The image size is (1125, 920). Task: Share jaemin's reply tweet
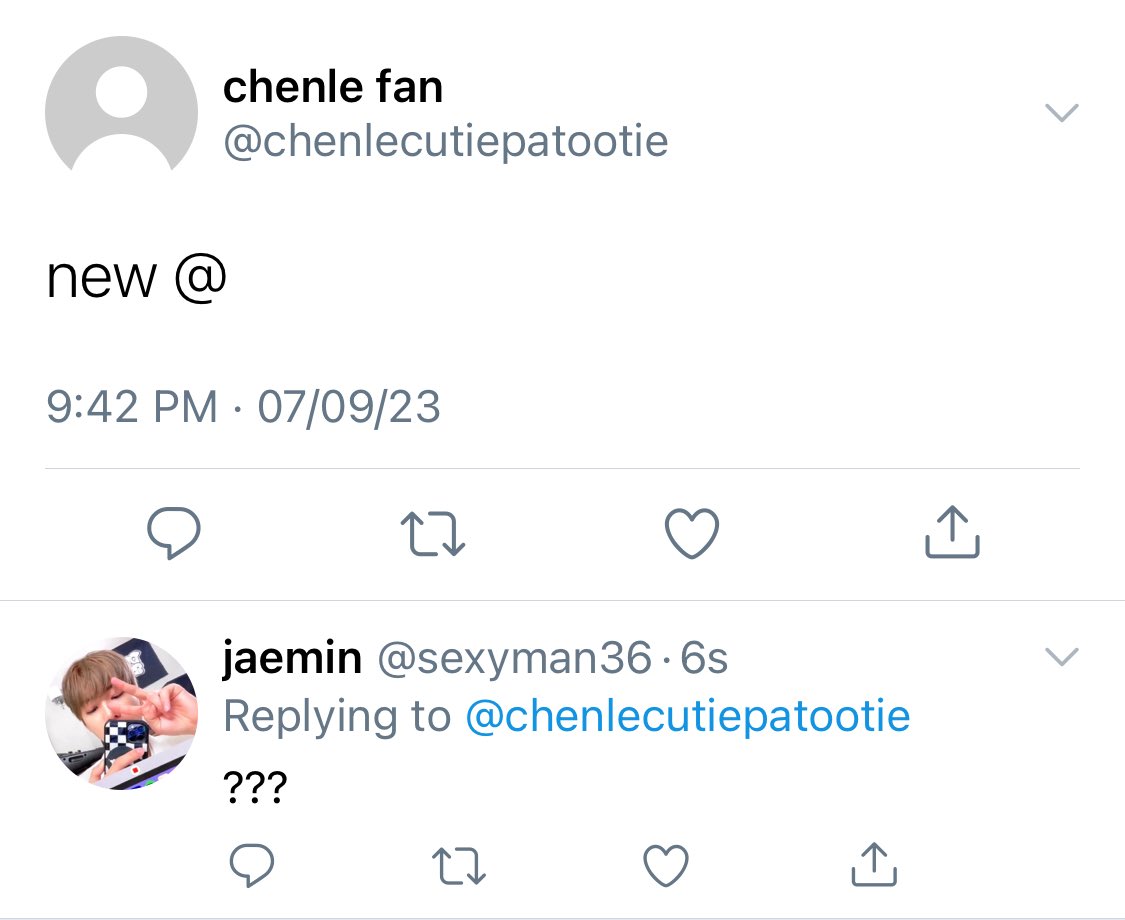point(874,864)
